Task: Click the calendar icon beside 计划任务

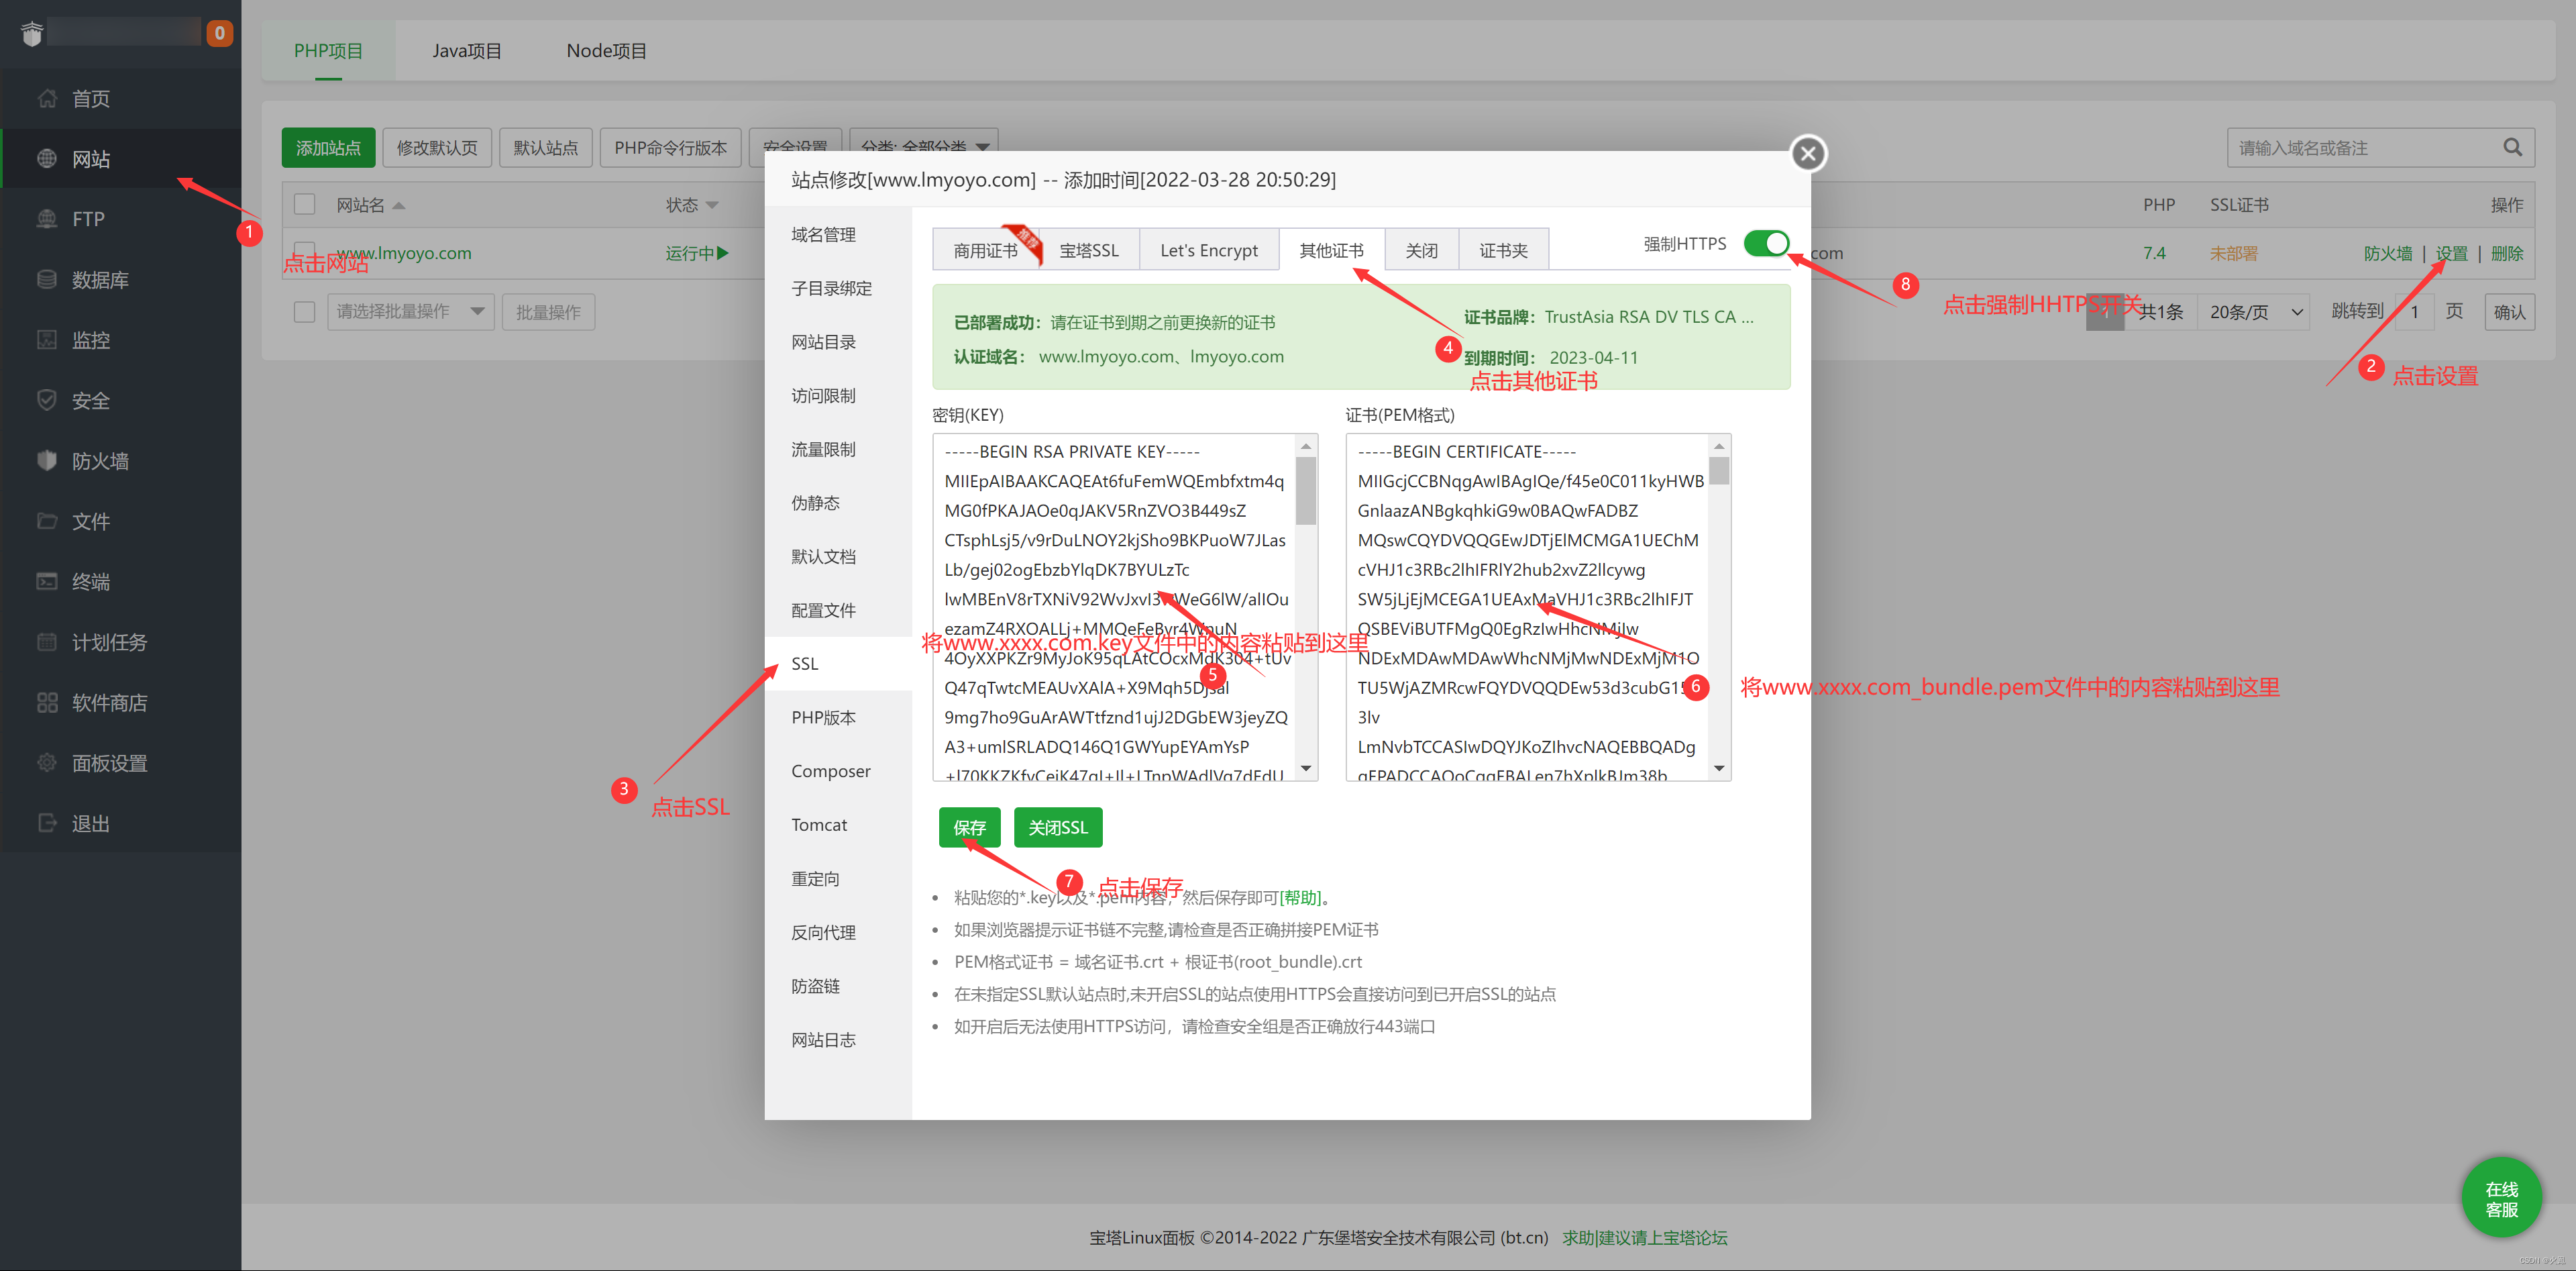Action: coord(46,641)
